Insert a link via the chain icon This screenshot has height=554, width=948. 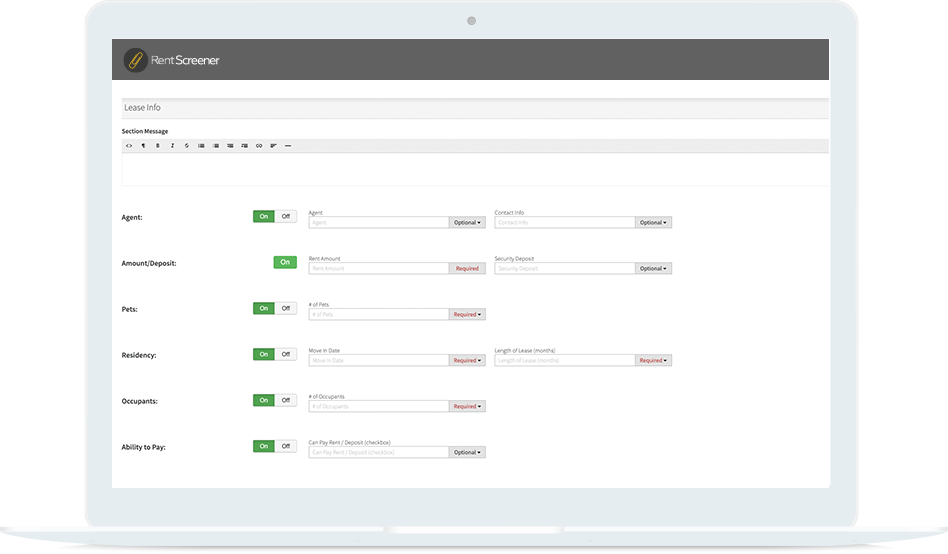tap(259, 146)
